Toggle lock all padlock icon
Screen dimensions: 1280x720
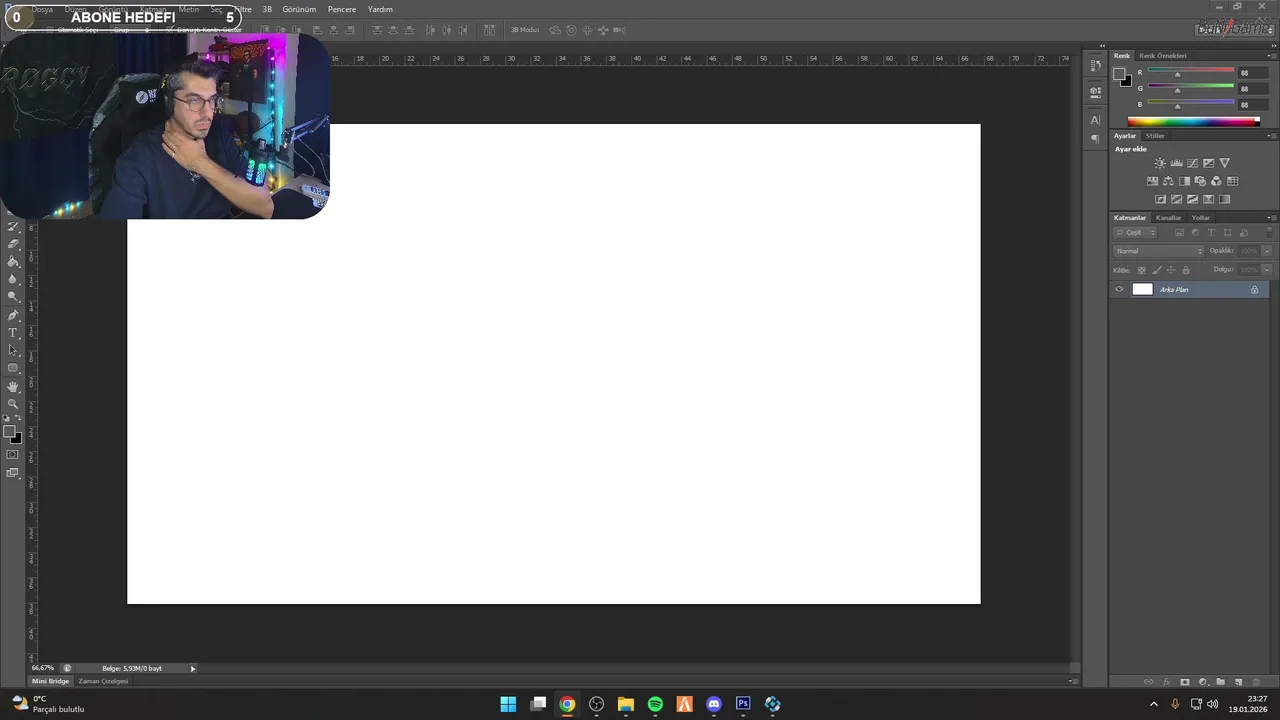[1186, 270]
